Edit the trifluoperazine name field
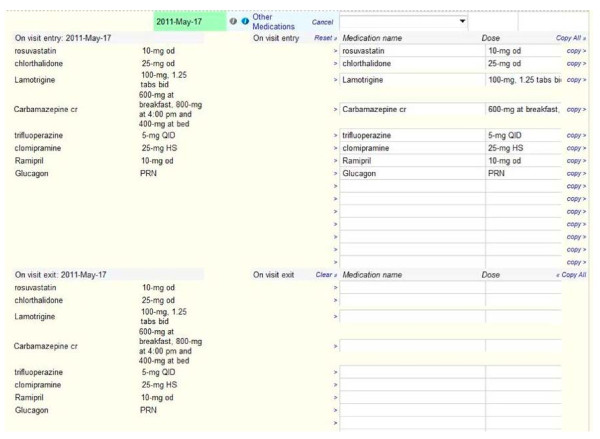600x439 pixels. (412, 135)
